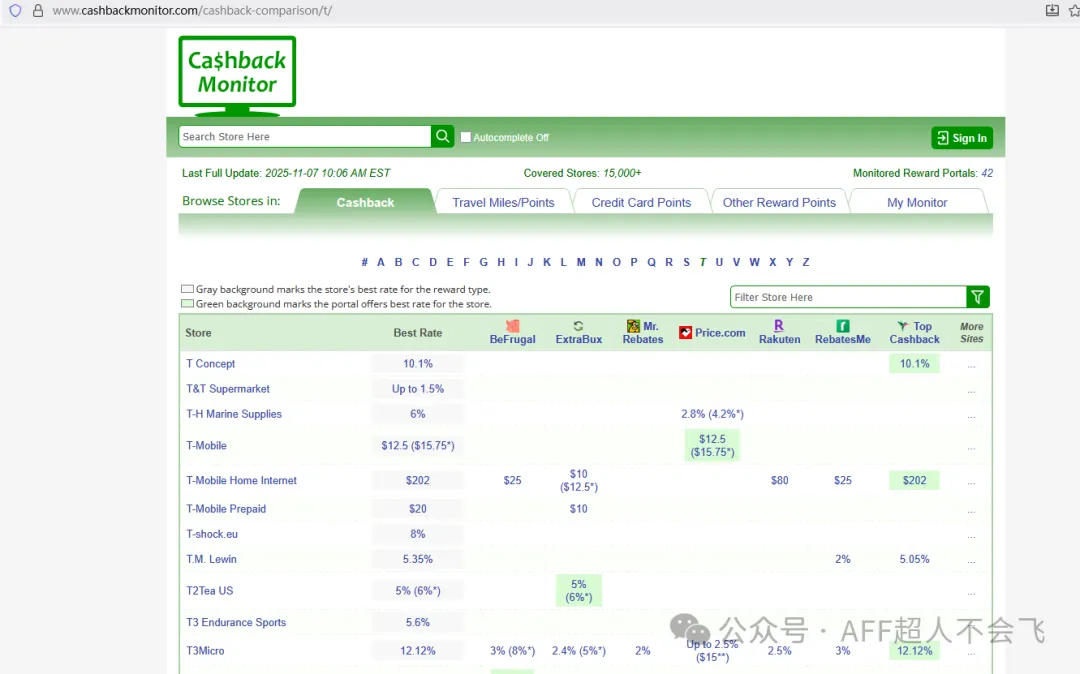Viewport: 1080px width, 674px height.
Task: Click the Sign In button
Action: tap(961, 138)
